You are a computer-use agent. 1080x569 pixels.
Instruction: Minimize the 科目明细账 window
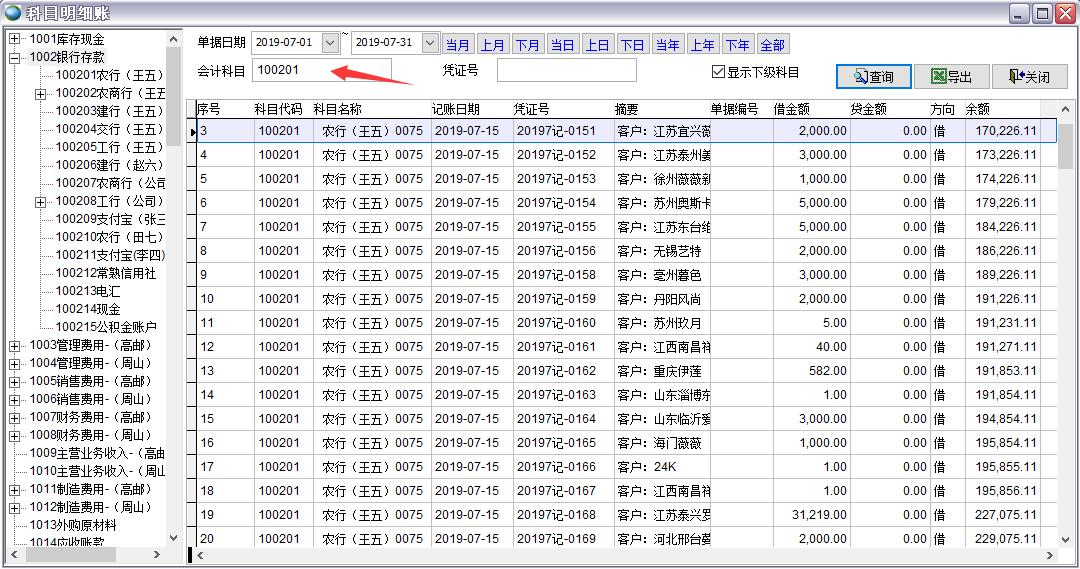click(x=1019, y=13)
